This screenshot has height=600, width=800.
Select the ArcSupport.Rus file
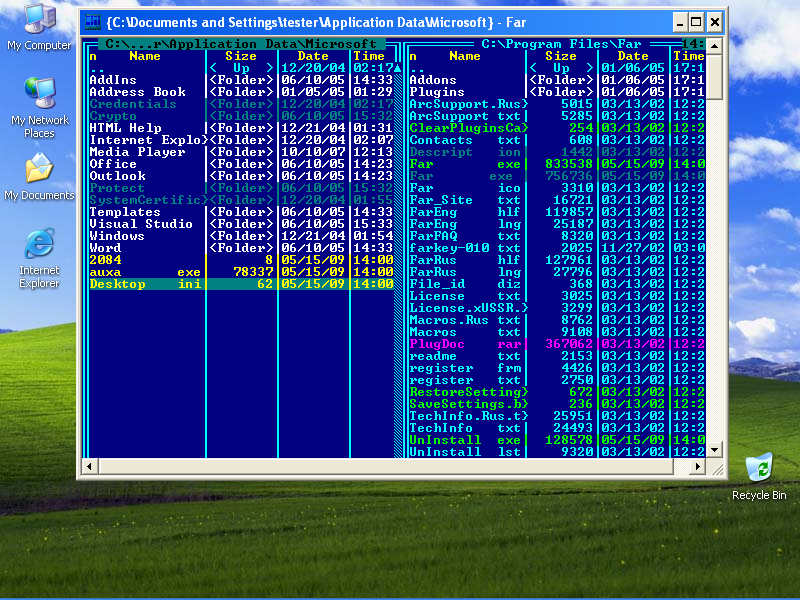tap(557, 104)
